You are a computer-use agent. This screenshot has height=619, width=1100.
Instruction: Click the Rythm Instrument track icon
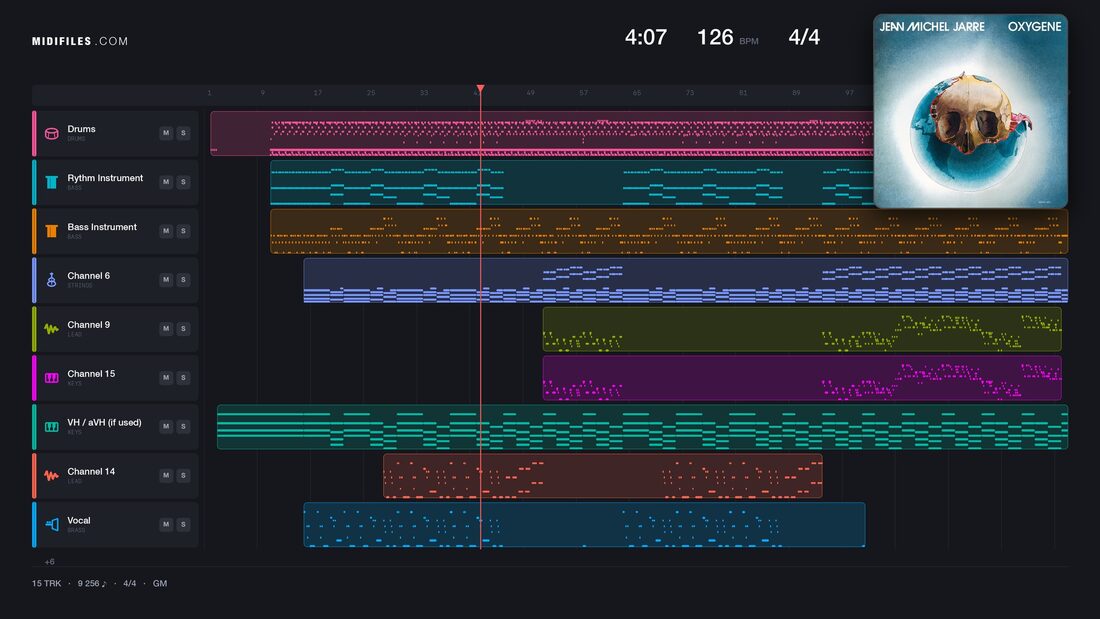click(x=51, y=182)
